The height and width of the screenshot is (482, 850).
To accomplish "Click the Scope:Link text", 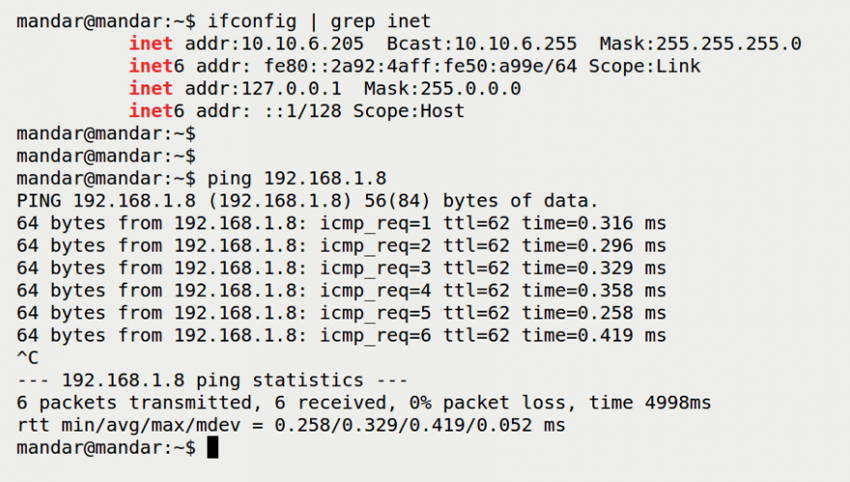I will point(645,66).
